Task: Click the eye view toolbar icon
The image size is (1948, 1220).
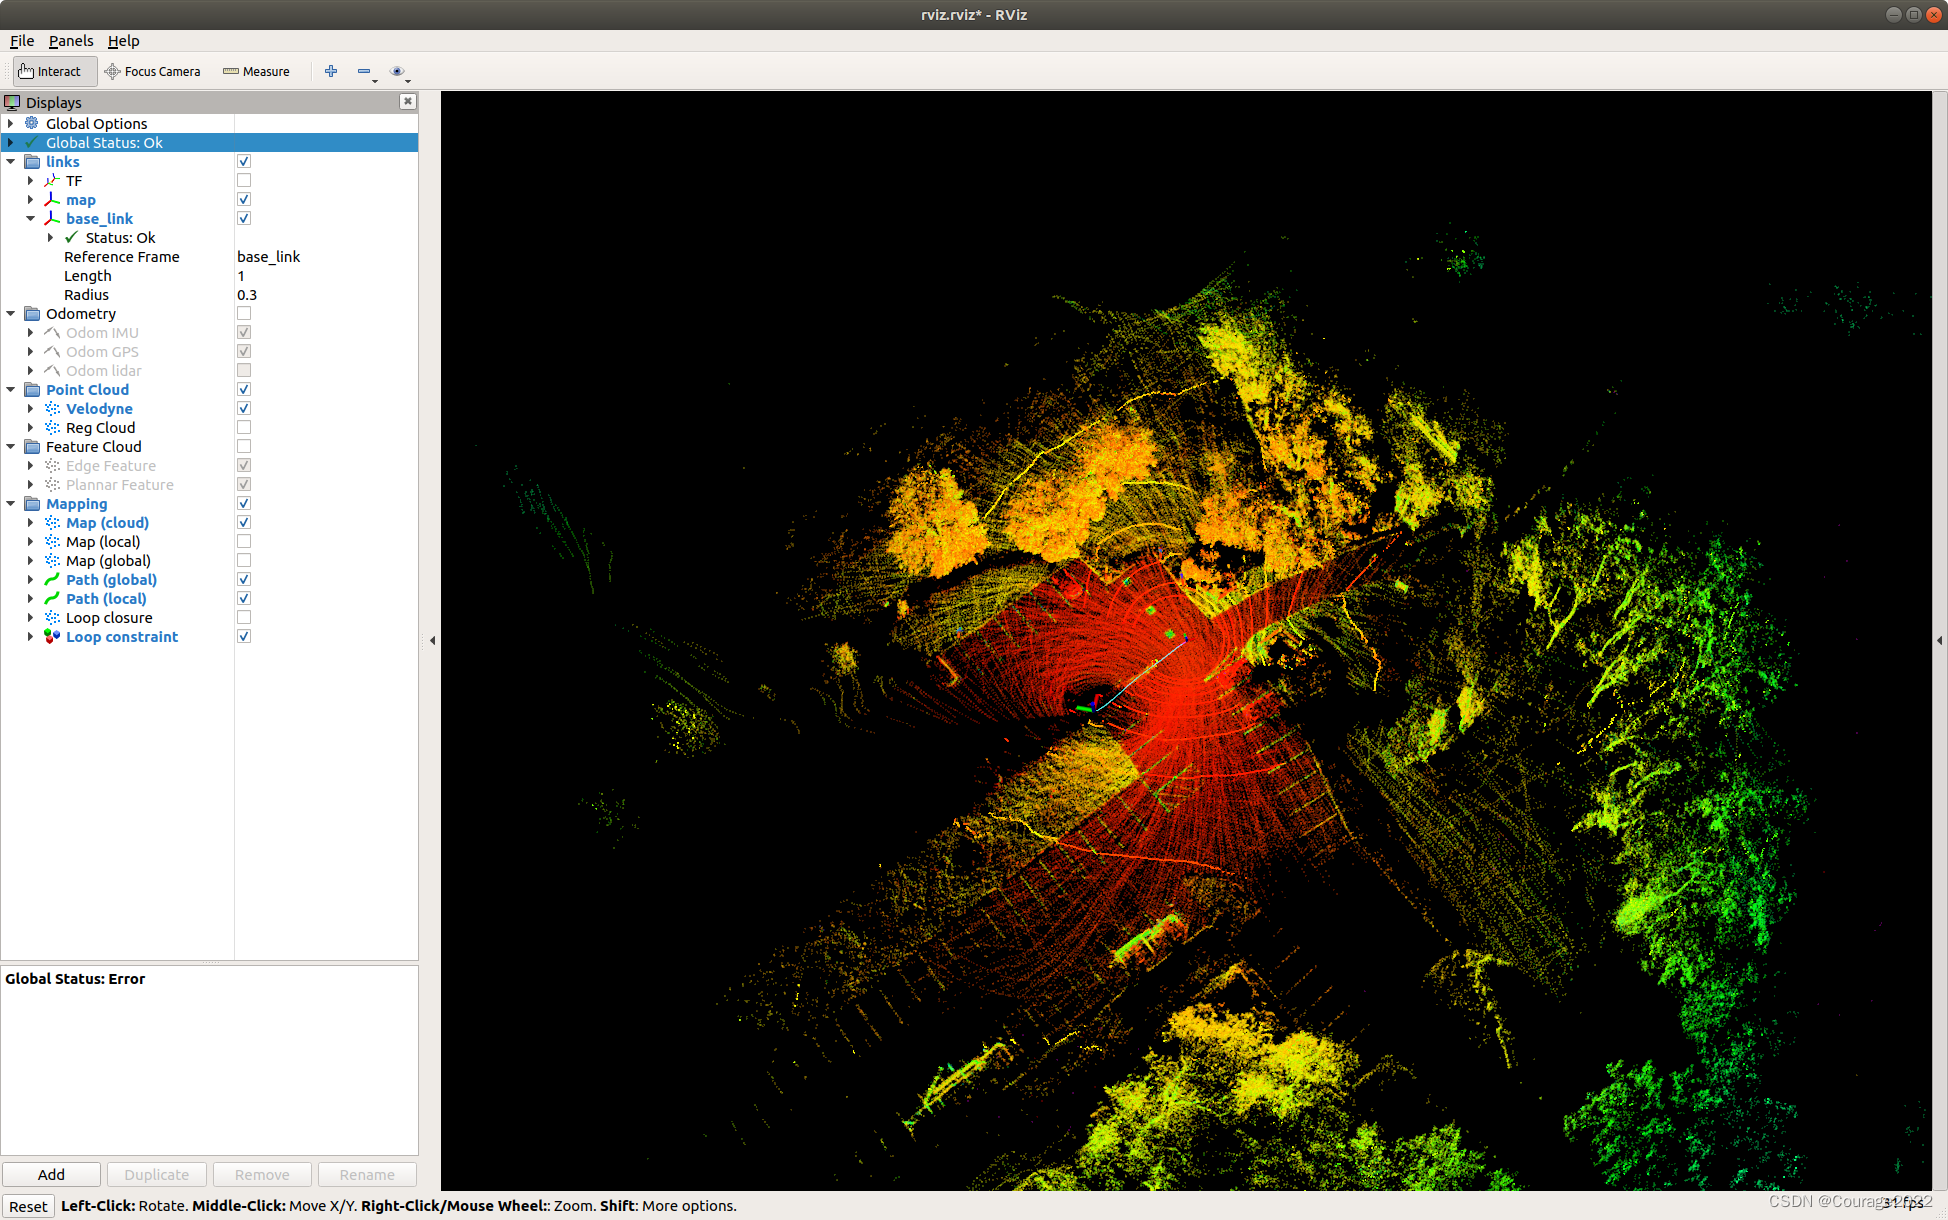Action: click(x=397, y=71)
